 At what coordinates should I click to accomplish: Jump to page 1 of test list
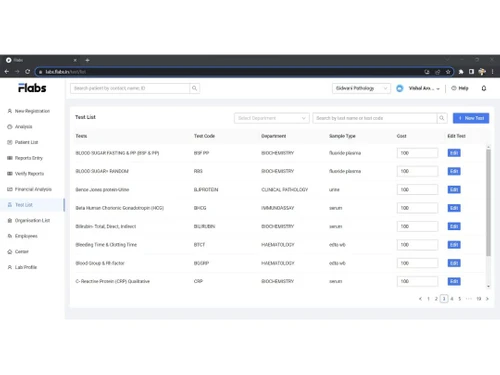(428, 299)
